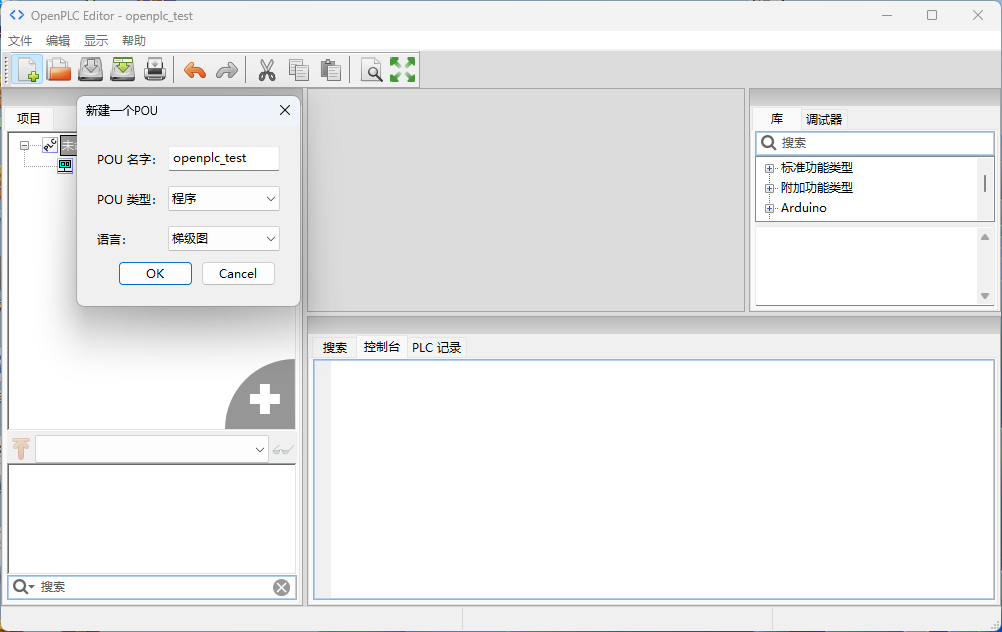The width and height of the screenshot is (1002, 632).
Task: Click the New project toolbar icon
Action: [x=27, y=70]
